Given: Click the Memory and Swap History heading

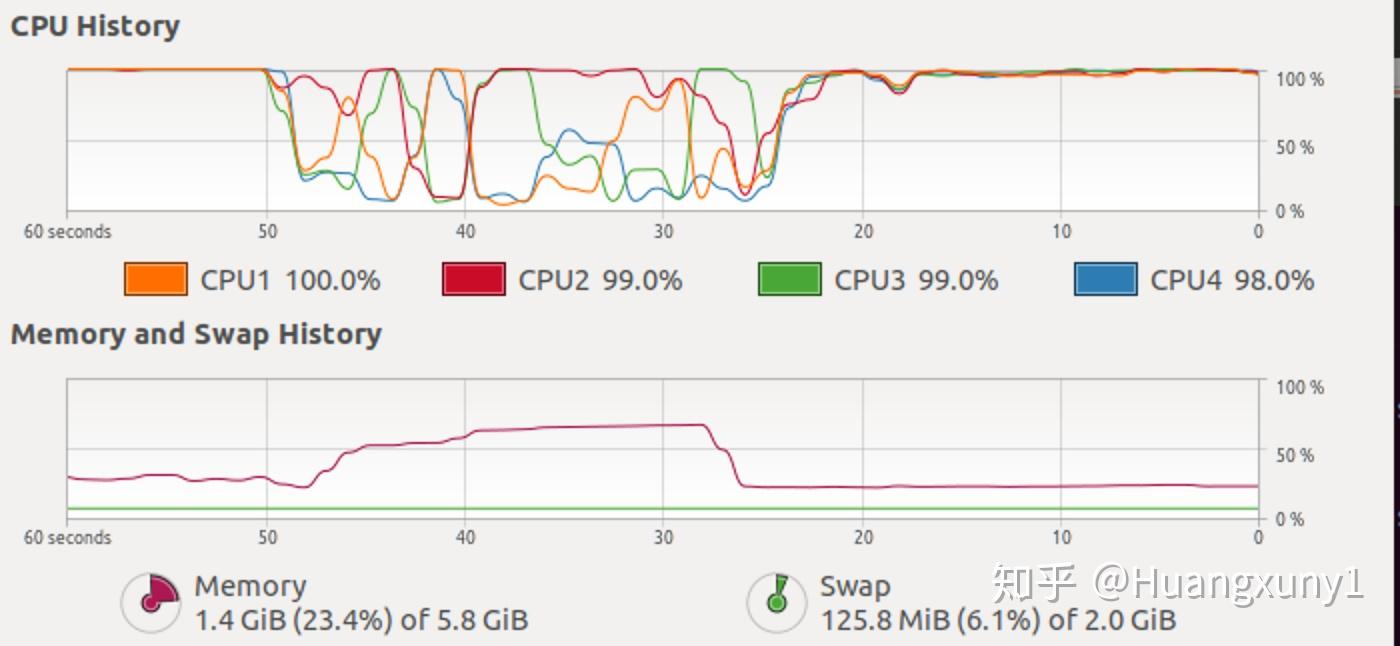Looking at the screenshot, I should (x=196, y=334).
